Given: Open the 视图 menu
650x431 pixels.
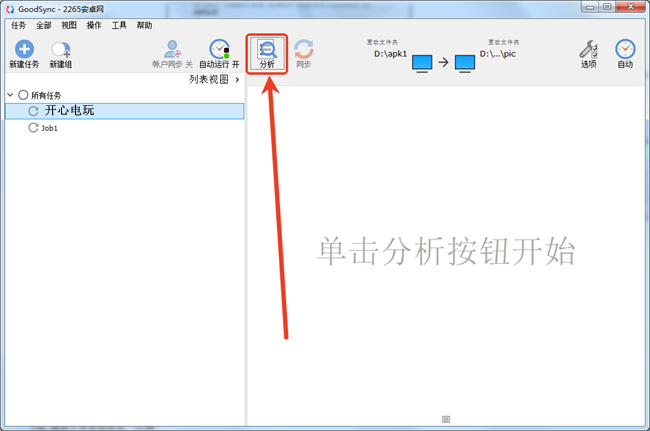Looking at the screenshot, I should pos(69,25).
